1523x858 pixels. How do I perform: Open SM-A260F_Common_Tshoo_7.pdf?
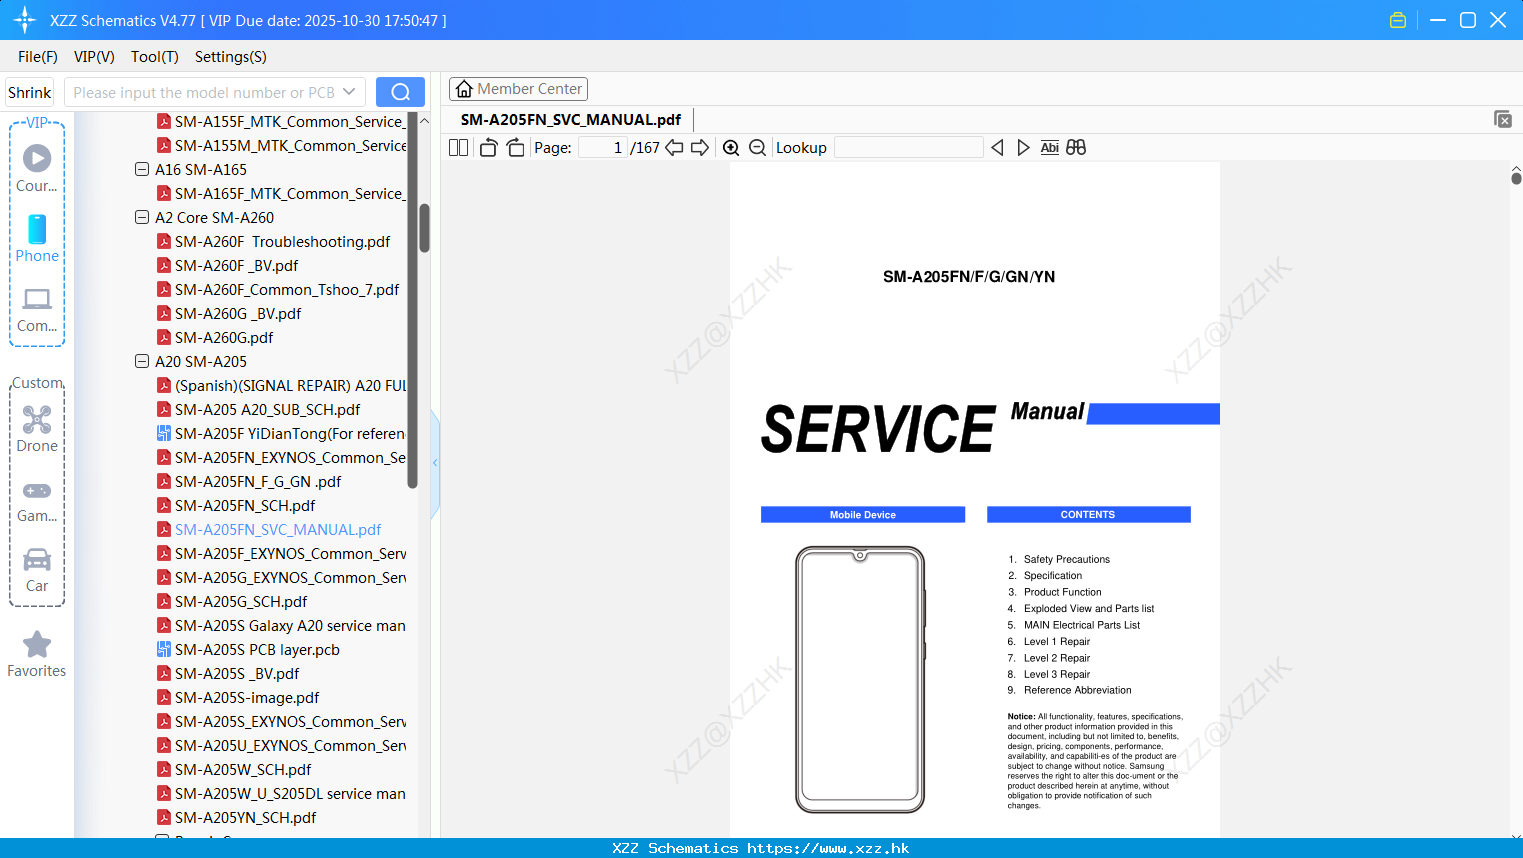tap(286, 289)
